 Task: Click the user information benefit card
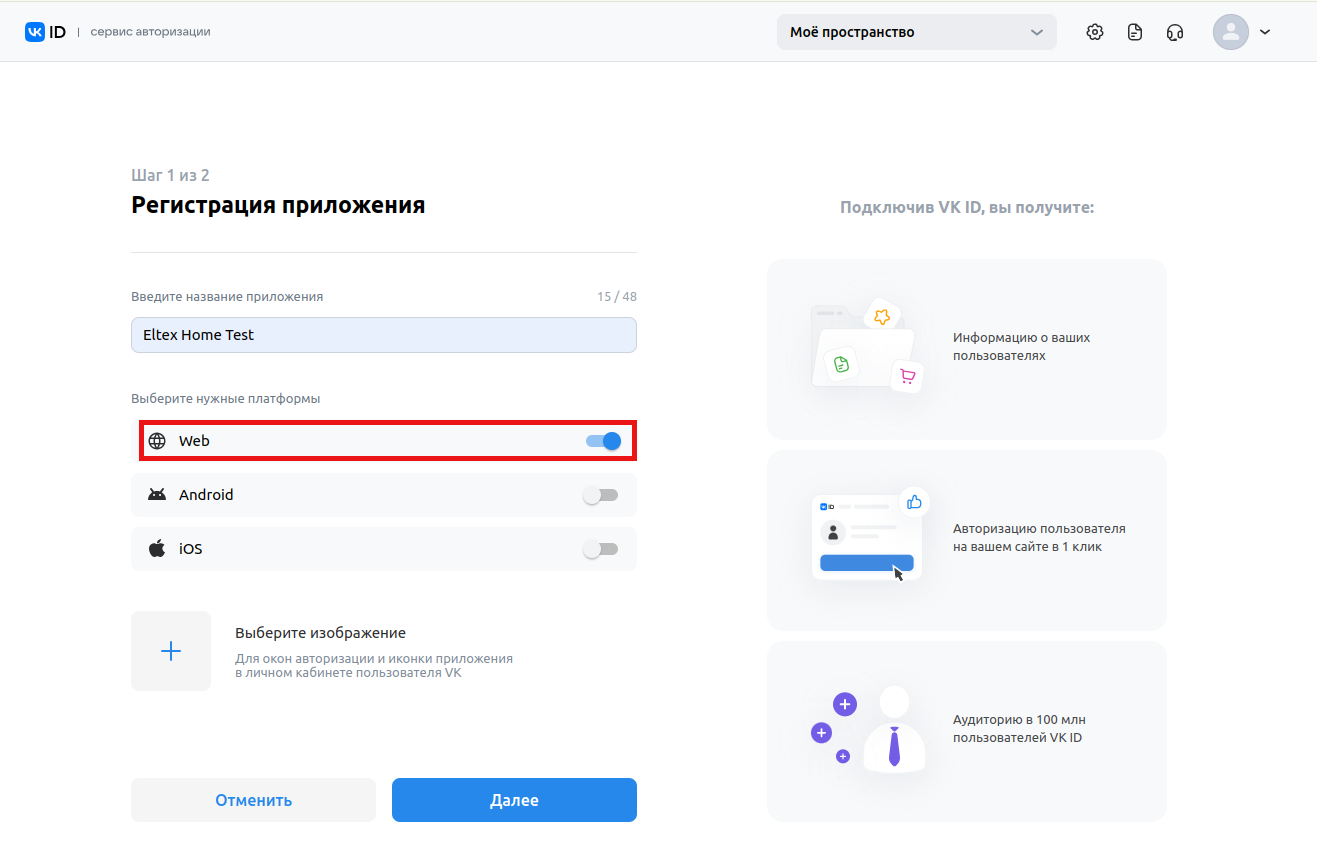click(966, 348)
